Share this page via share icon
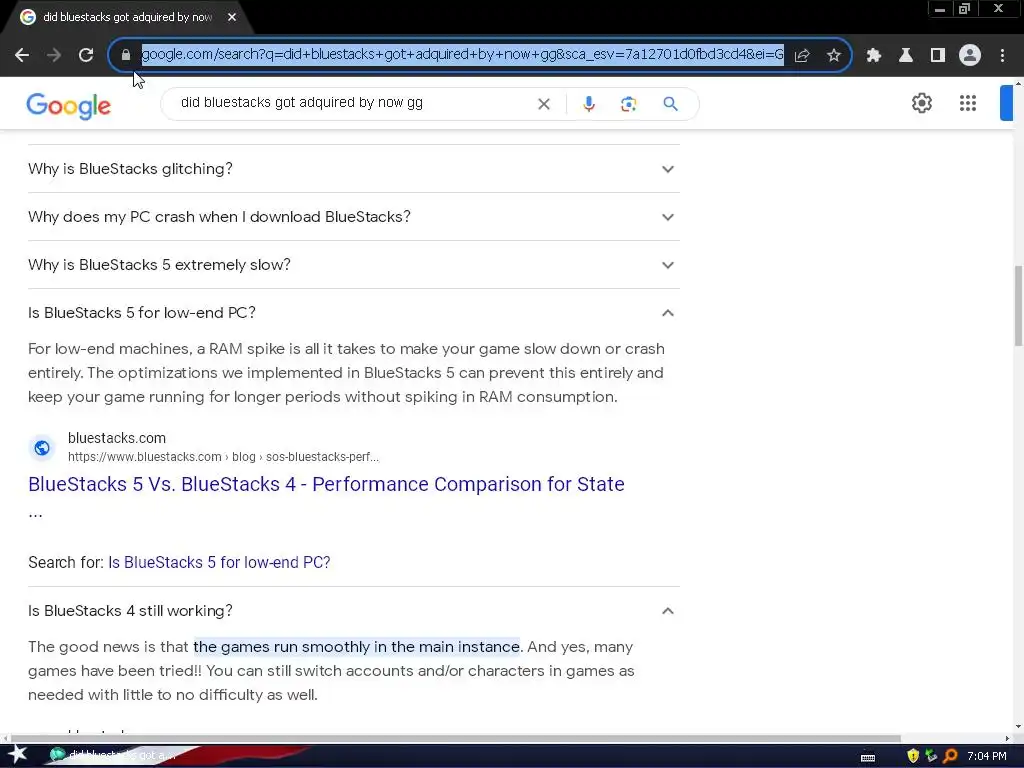The image size is (1024, 768). (802, 56)
